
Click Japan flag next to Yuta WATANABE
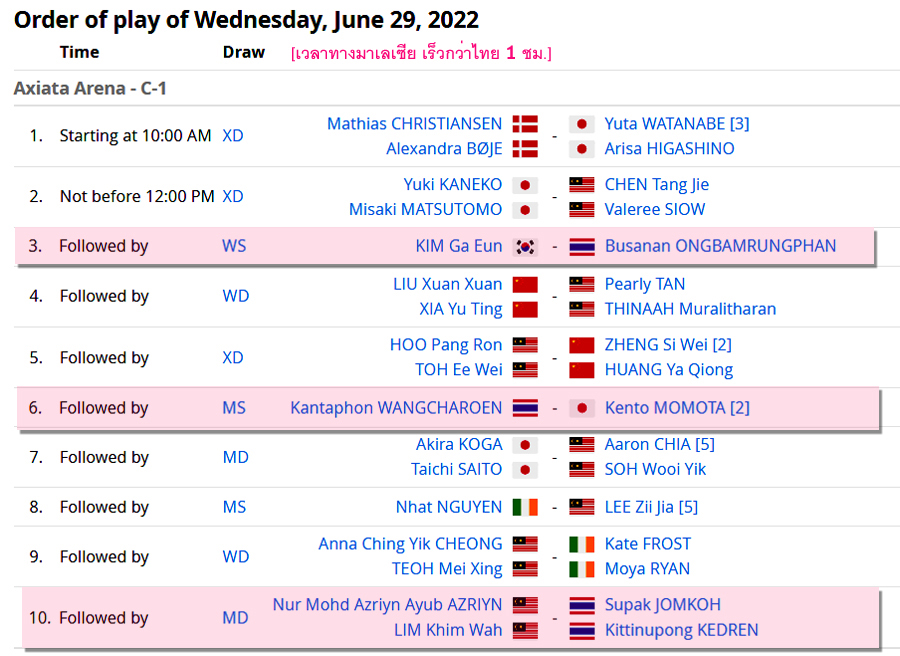[581, 124]
